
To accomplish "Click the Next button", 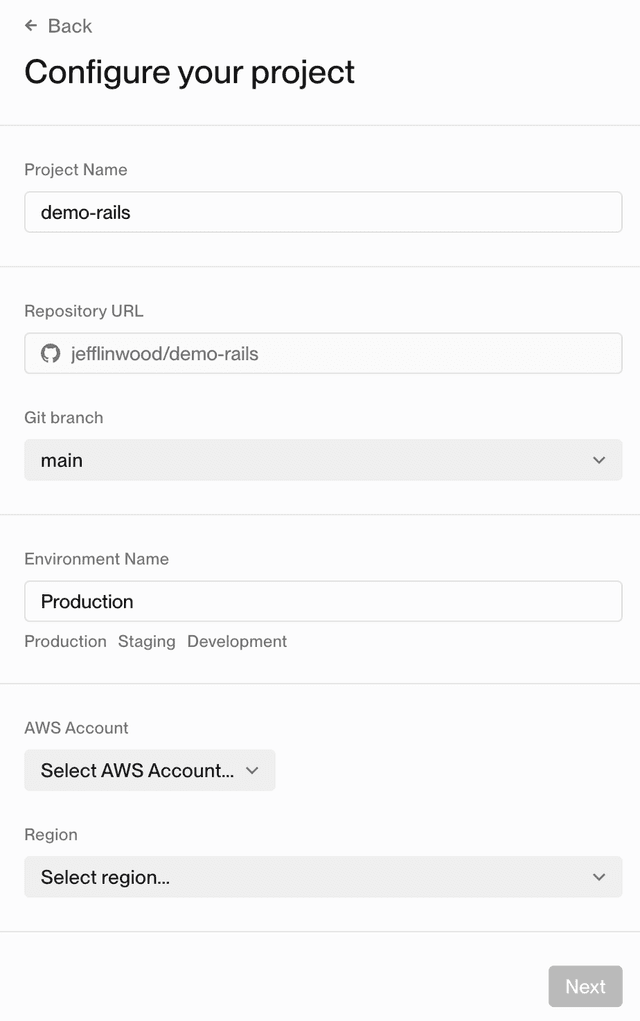I will tap(585, 986).
